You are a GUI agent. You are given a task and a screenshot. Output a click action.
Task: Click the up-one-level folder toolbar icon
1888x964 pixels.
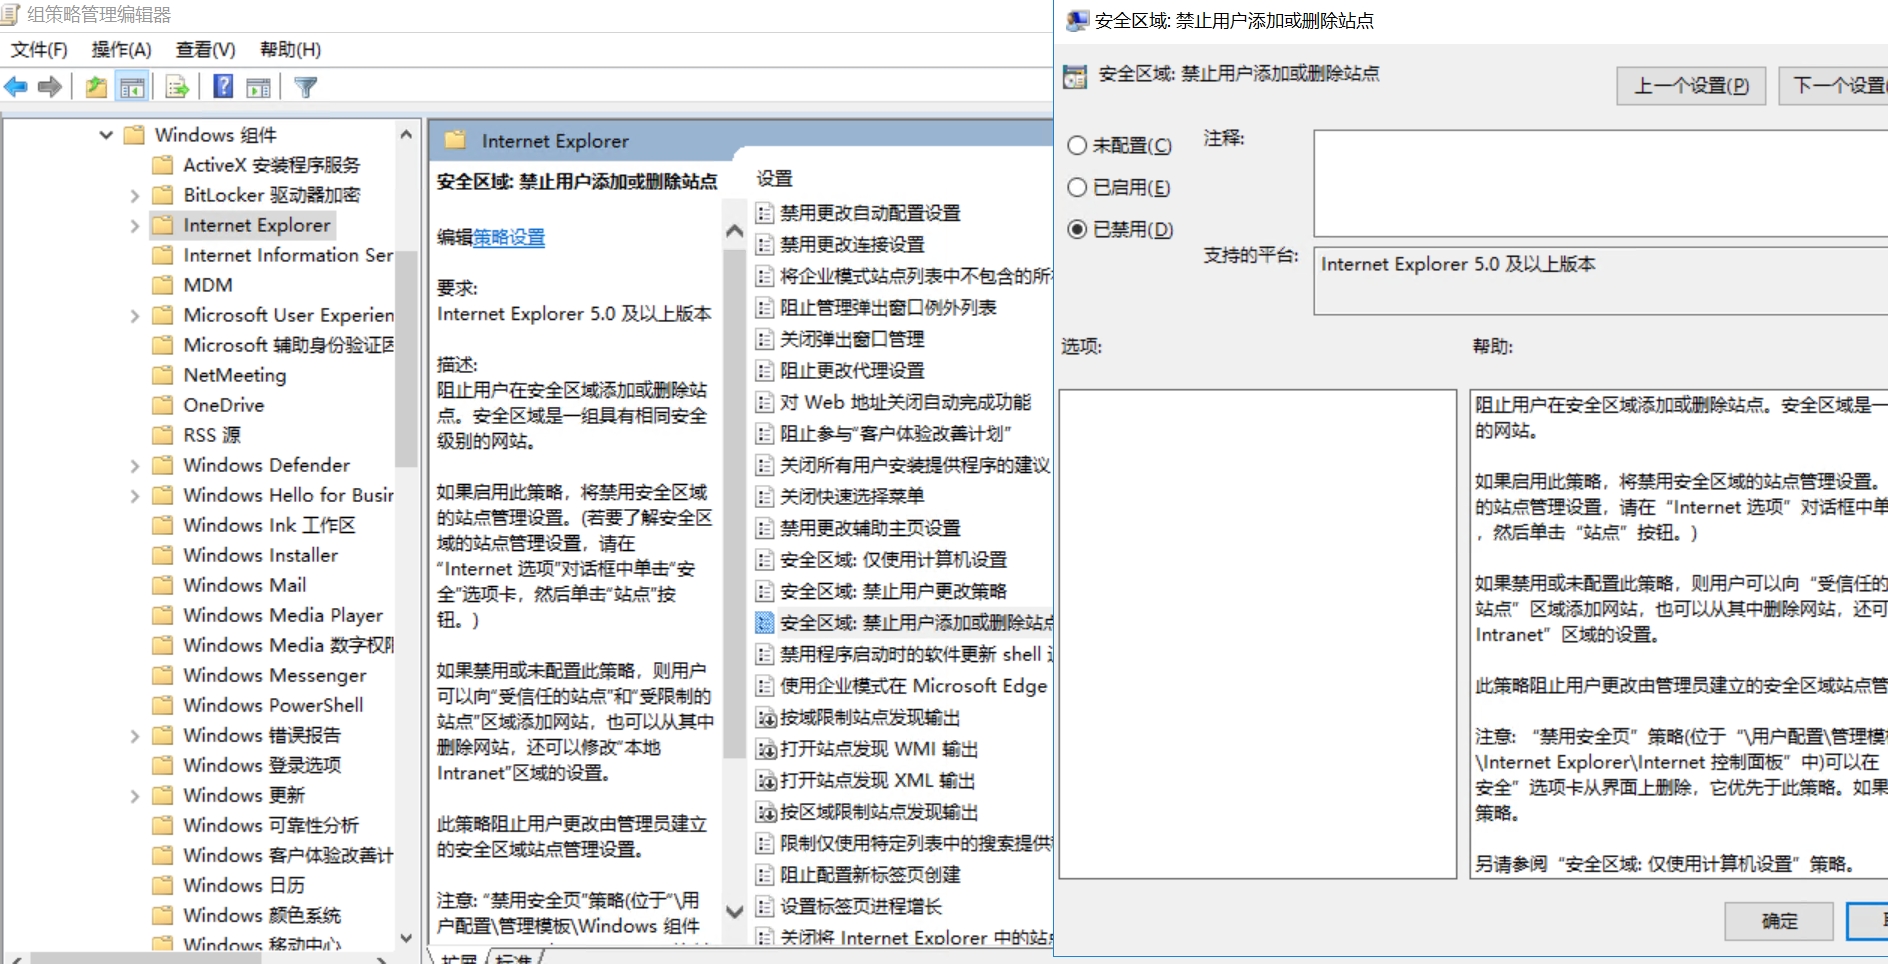click(x=96, y=87)
